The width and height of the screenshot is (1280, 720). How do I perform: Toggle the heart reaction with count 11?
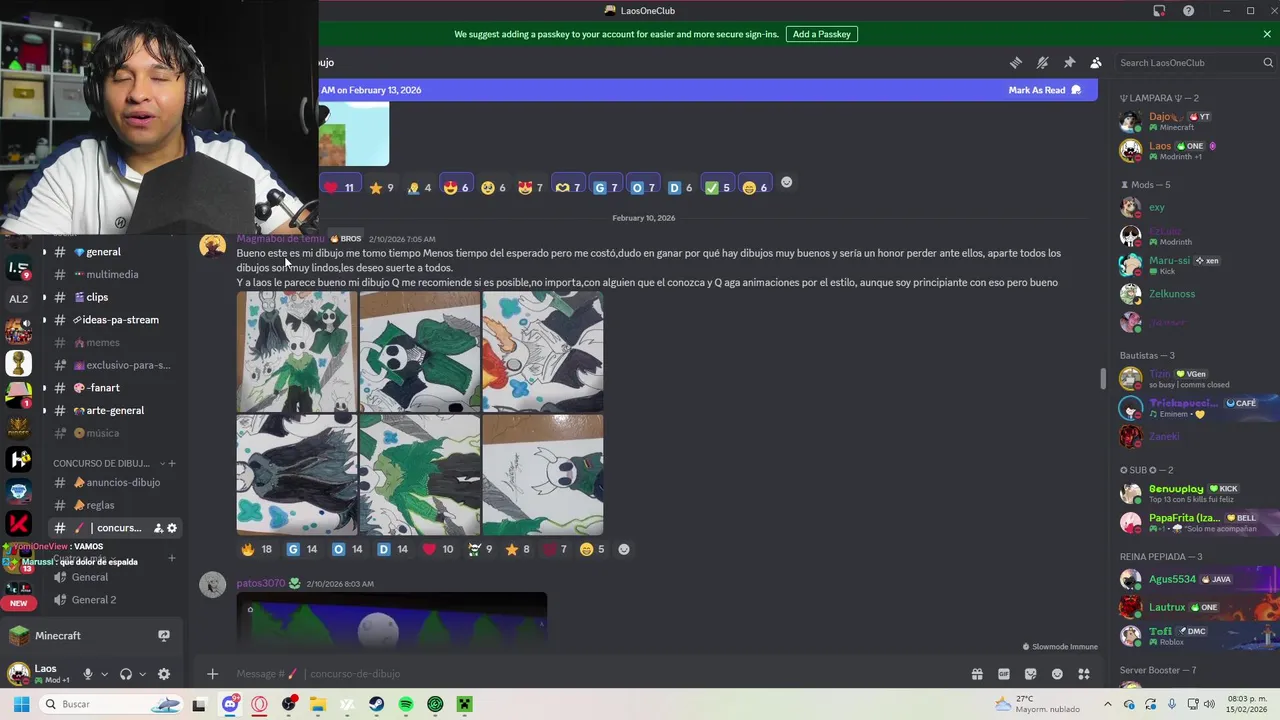(x=339, y=187)
